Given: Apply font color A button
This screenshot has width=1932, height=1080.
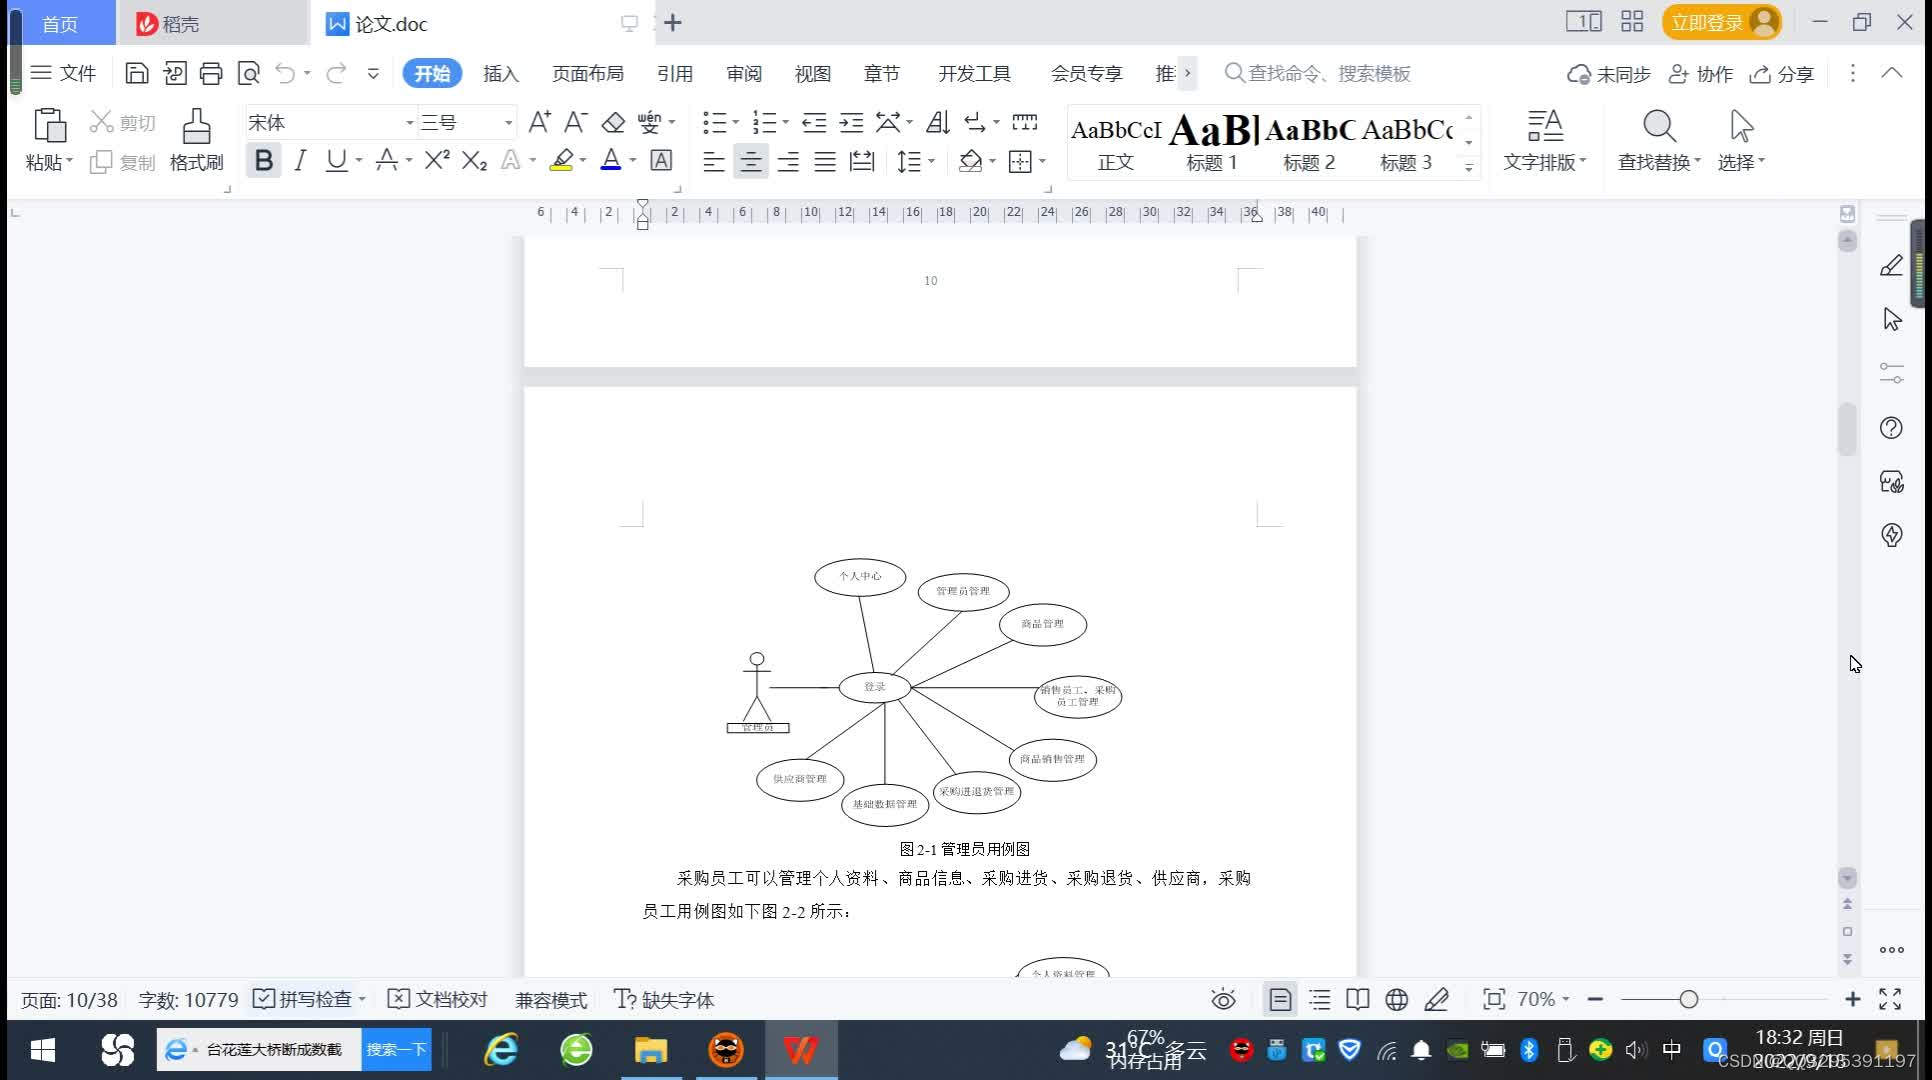Looking at the screenshot, I should [x=611, y=160].
